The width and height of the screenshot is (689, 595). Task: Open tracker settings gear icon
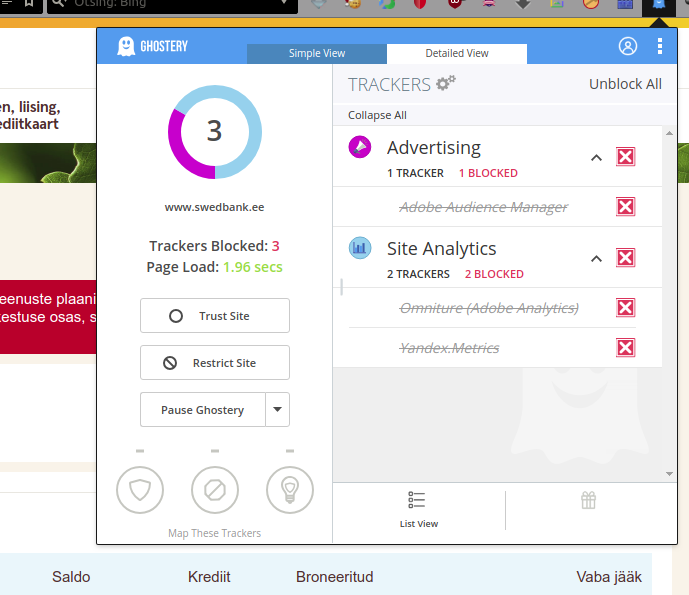coord(446,83)
